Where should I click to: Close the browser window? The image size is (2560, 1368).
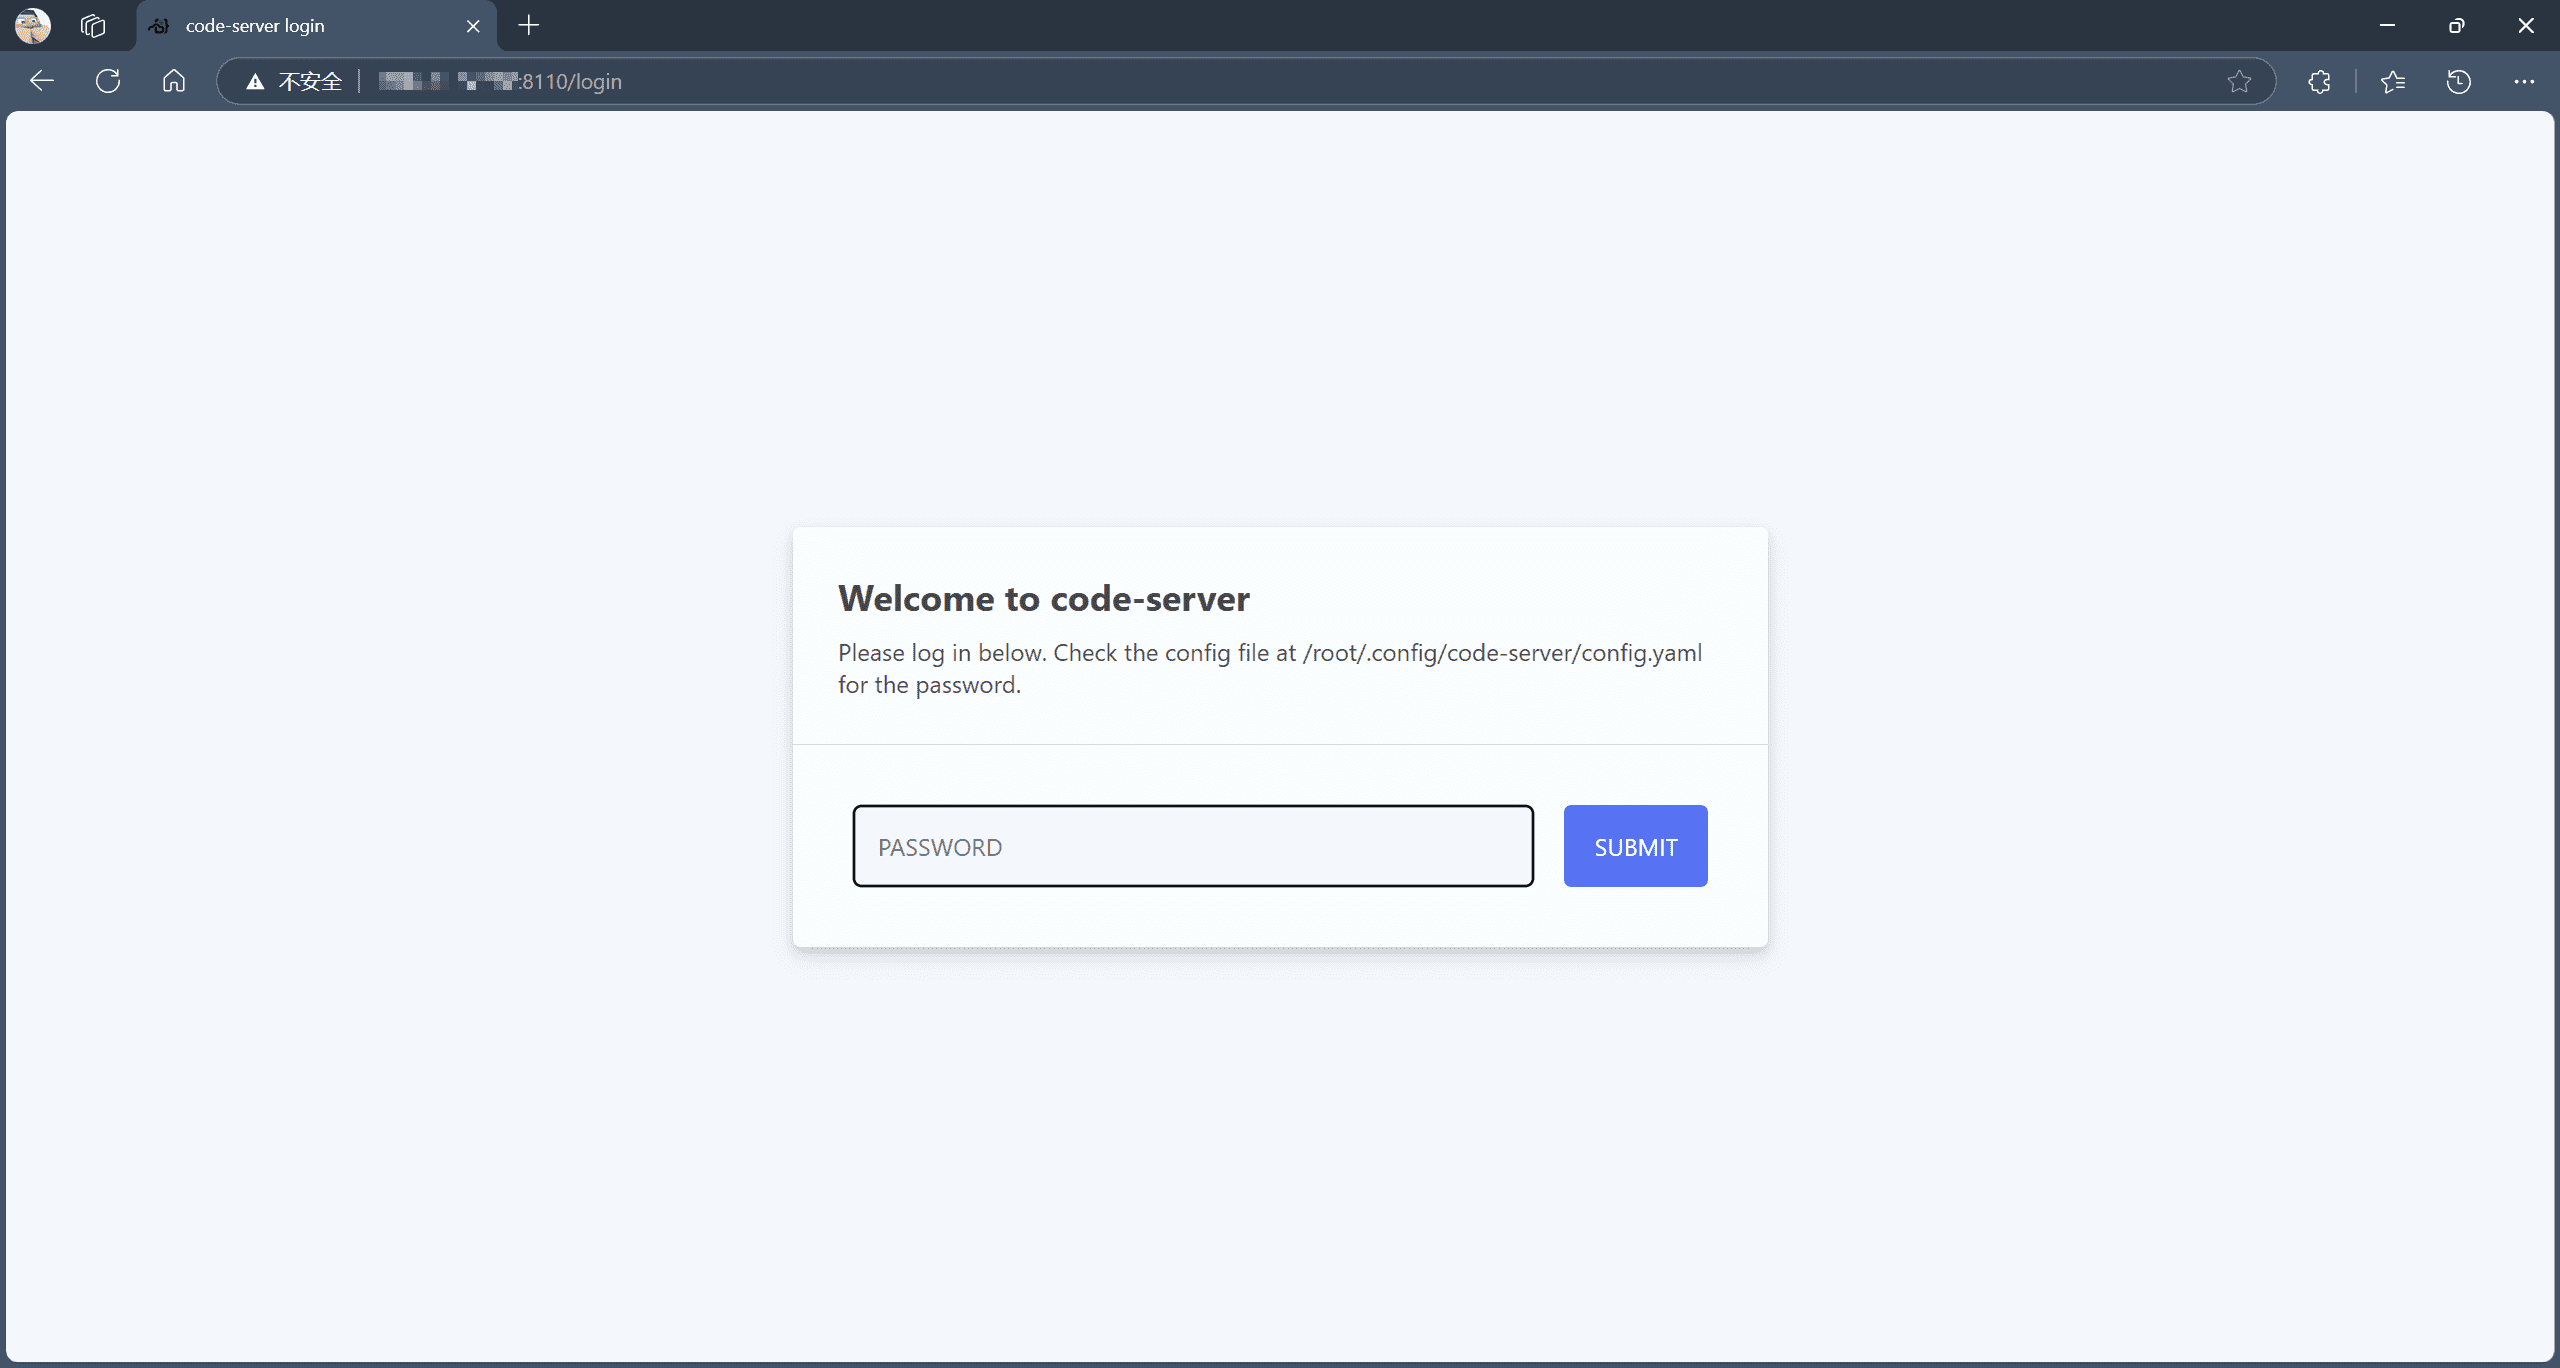tap(2526, 26)
